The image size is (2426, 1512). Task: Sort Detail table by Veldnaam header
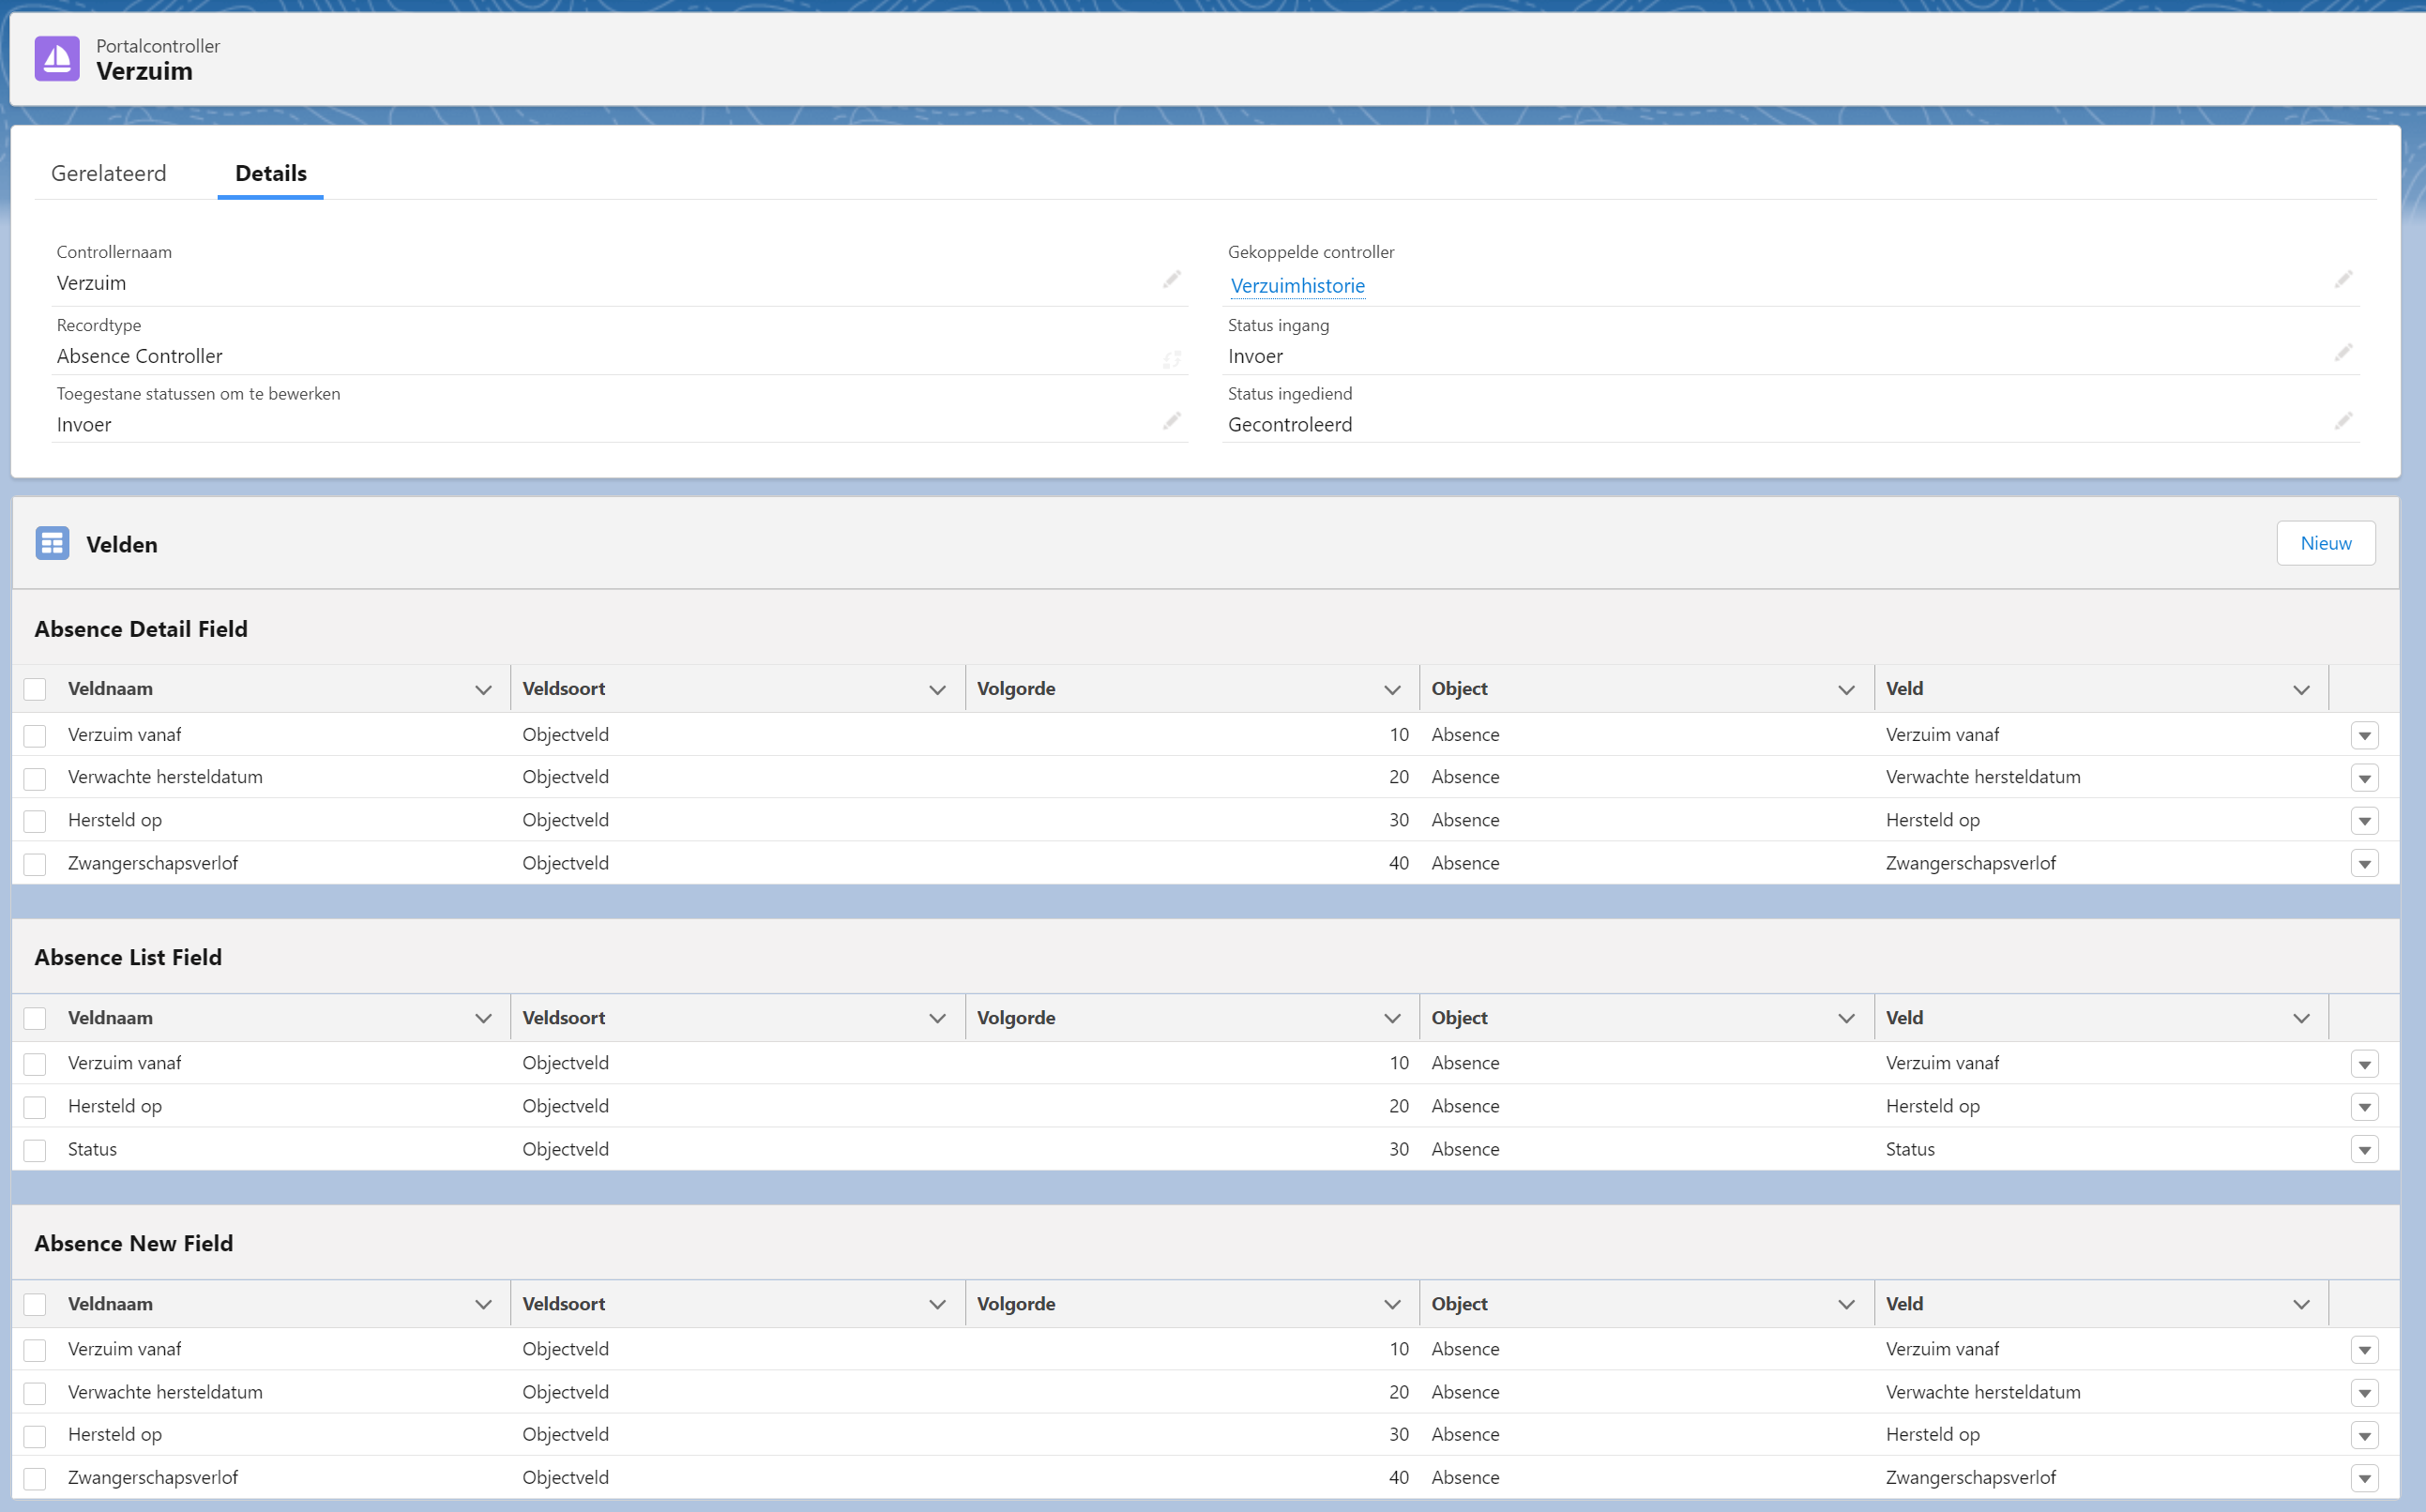click(x=110, y=688)
